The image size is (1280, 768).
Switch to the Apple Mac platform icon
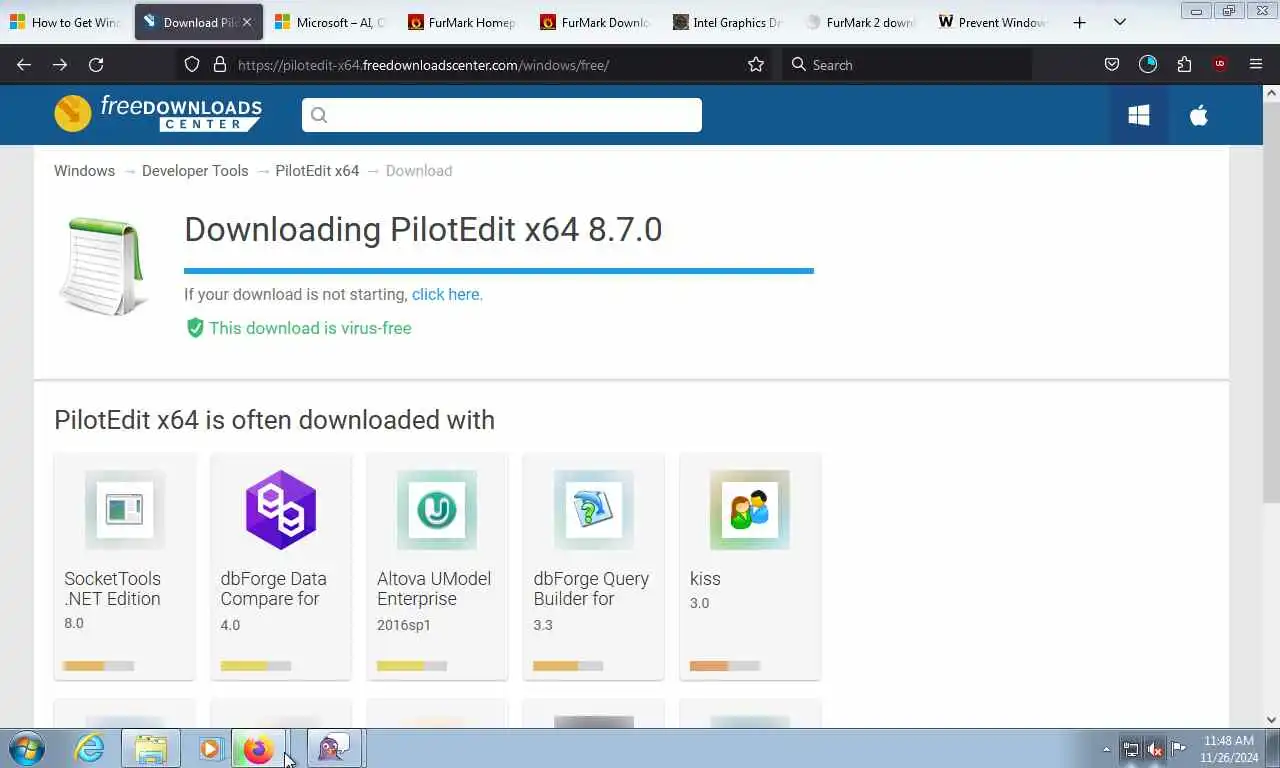tap(1198, 115)
